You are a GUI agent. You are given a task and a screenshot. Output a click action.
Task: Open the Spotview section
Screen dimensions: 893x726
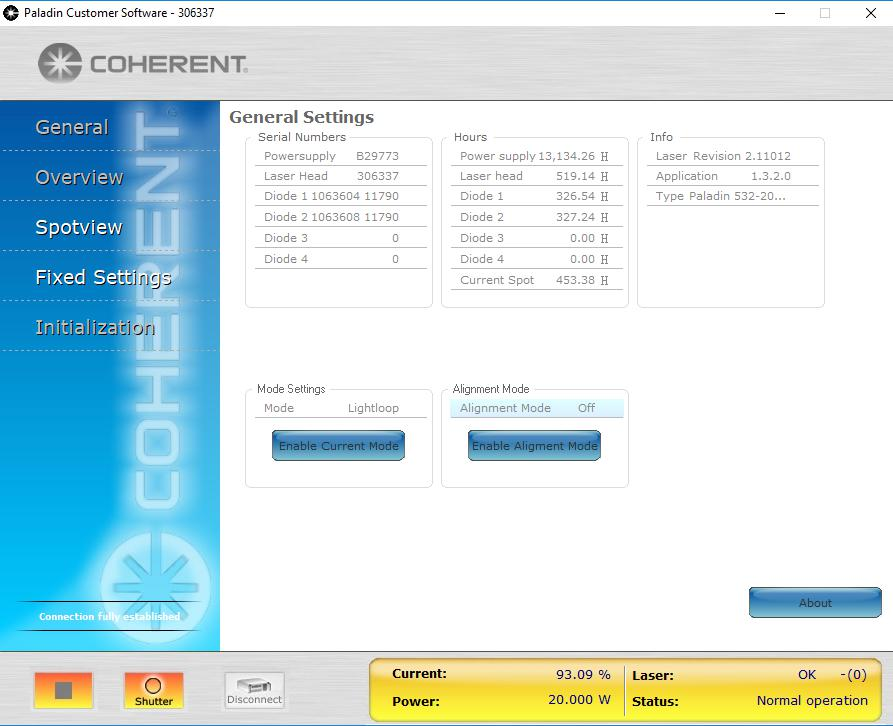coord(79,227)
